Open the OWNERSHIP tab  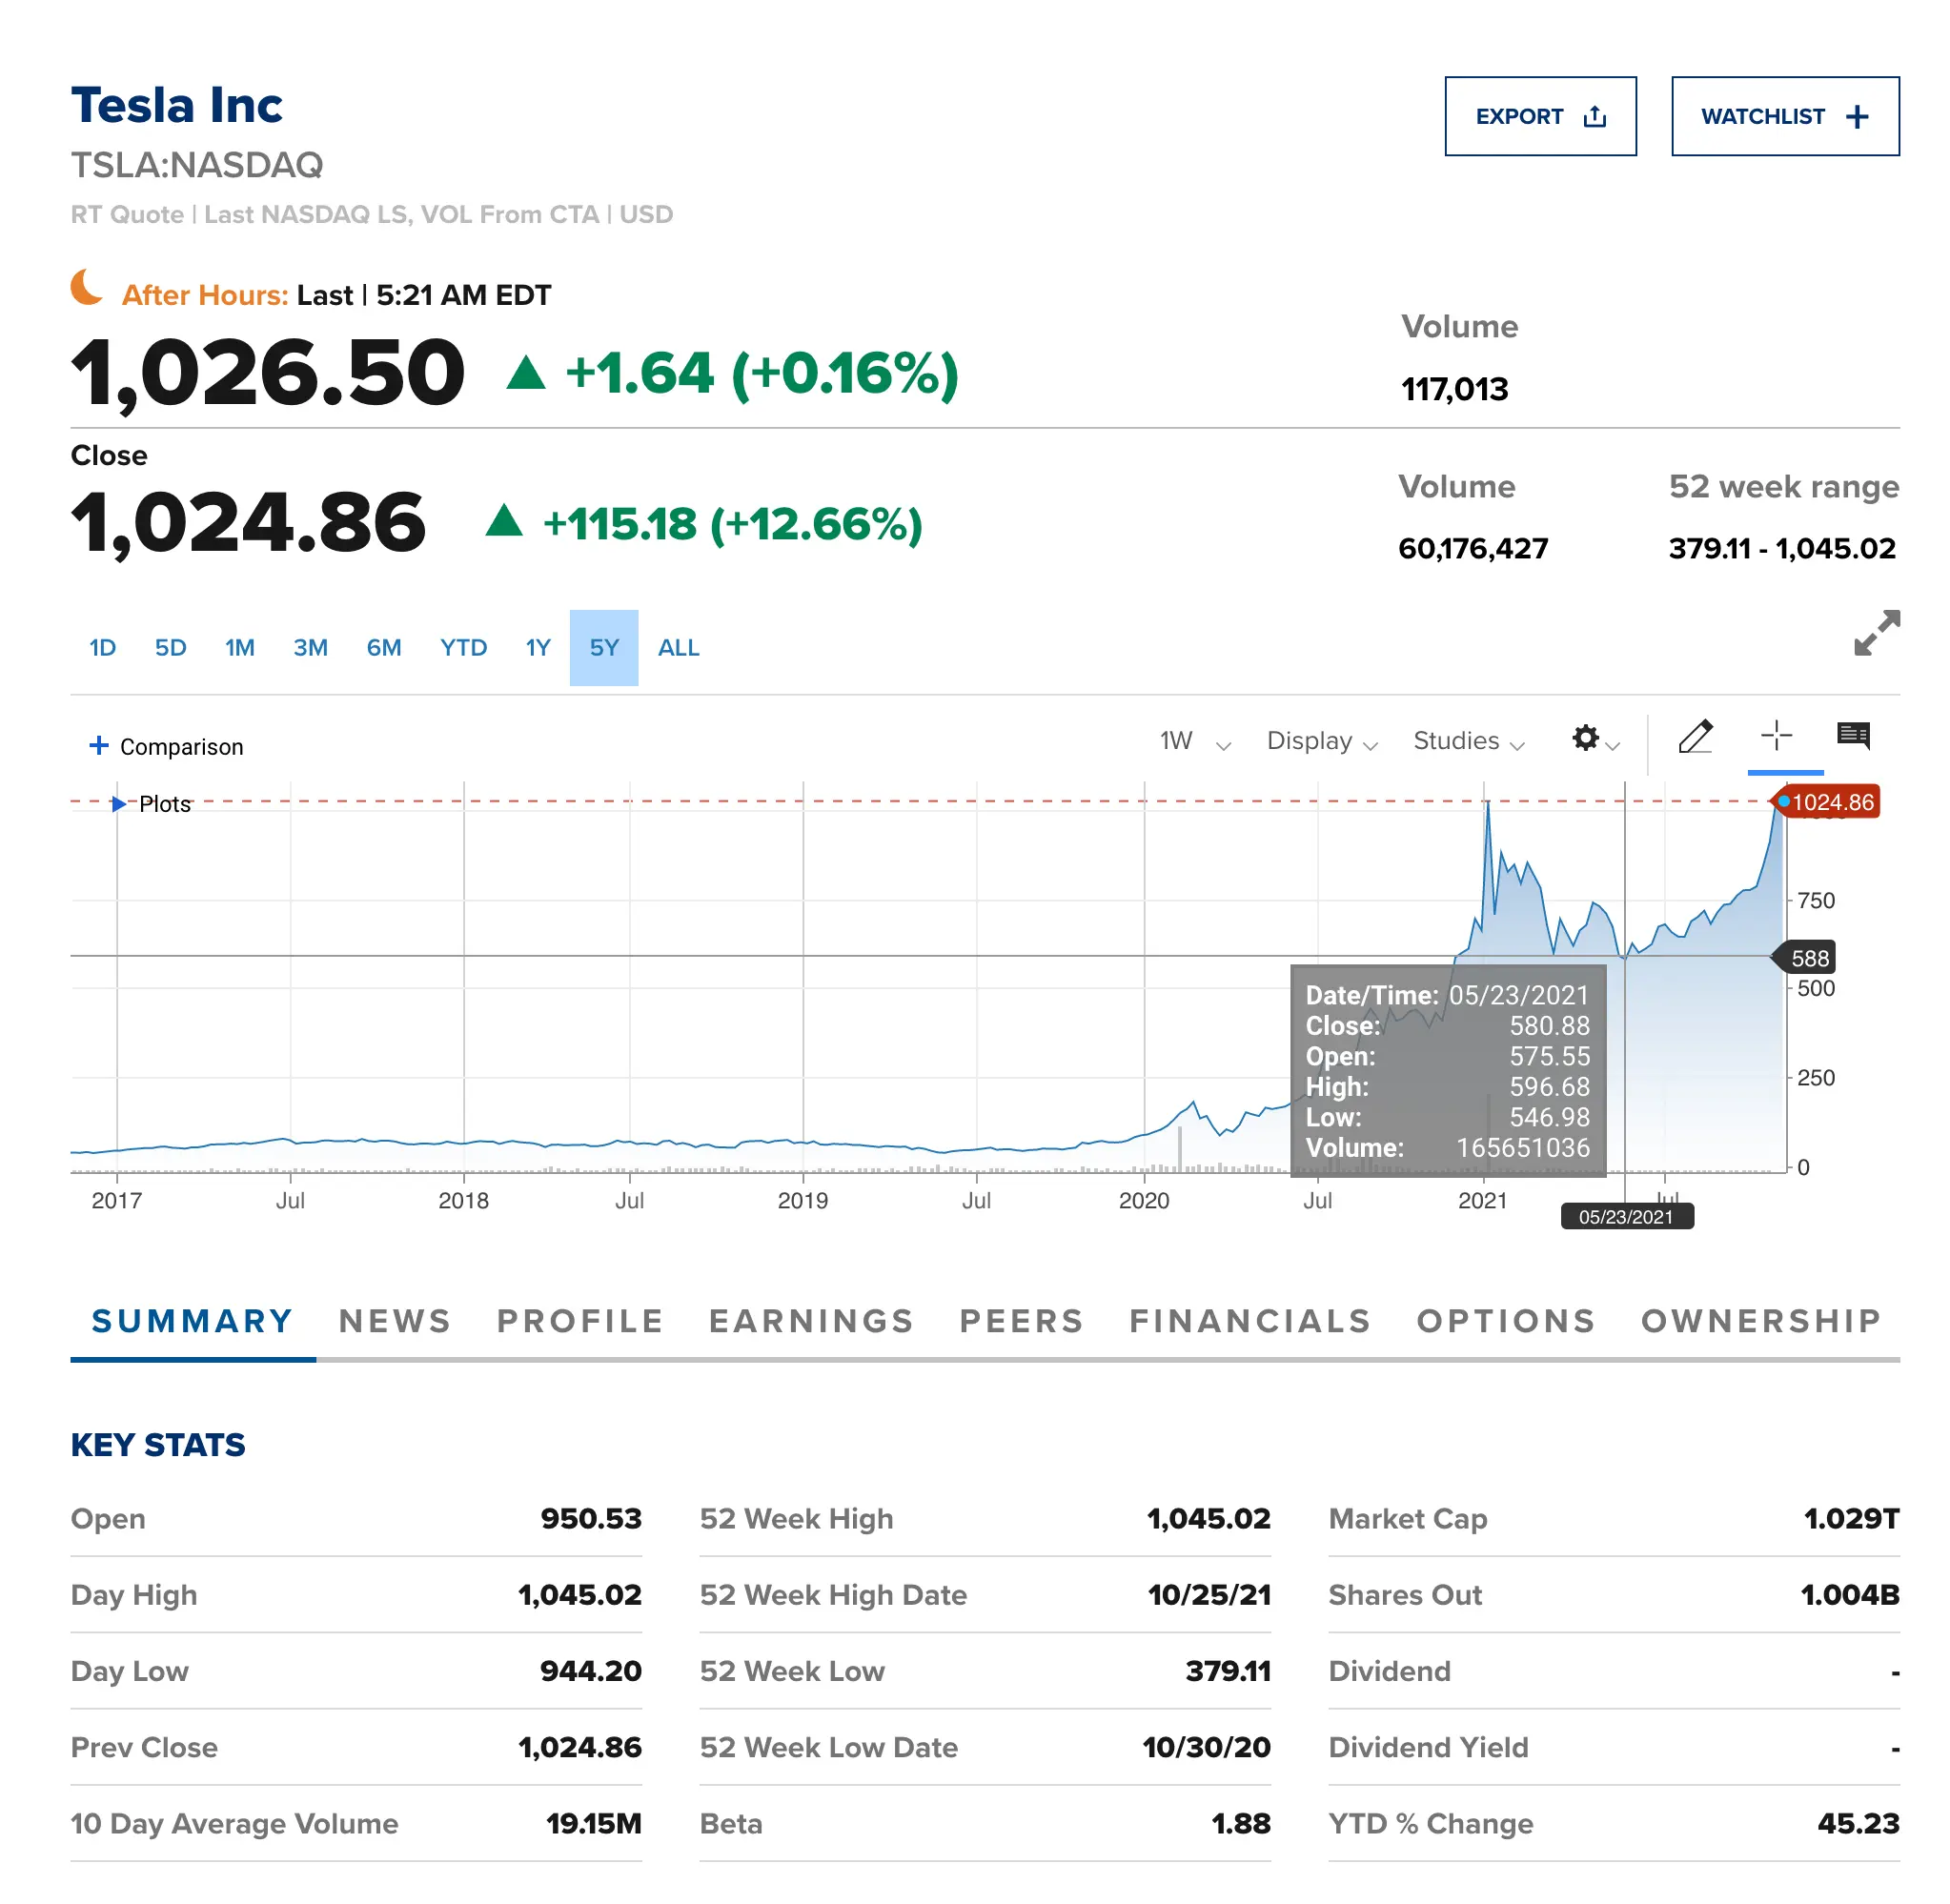1761,1322
